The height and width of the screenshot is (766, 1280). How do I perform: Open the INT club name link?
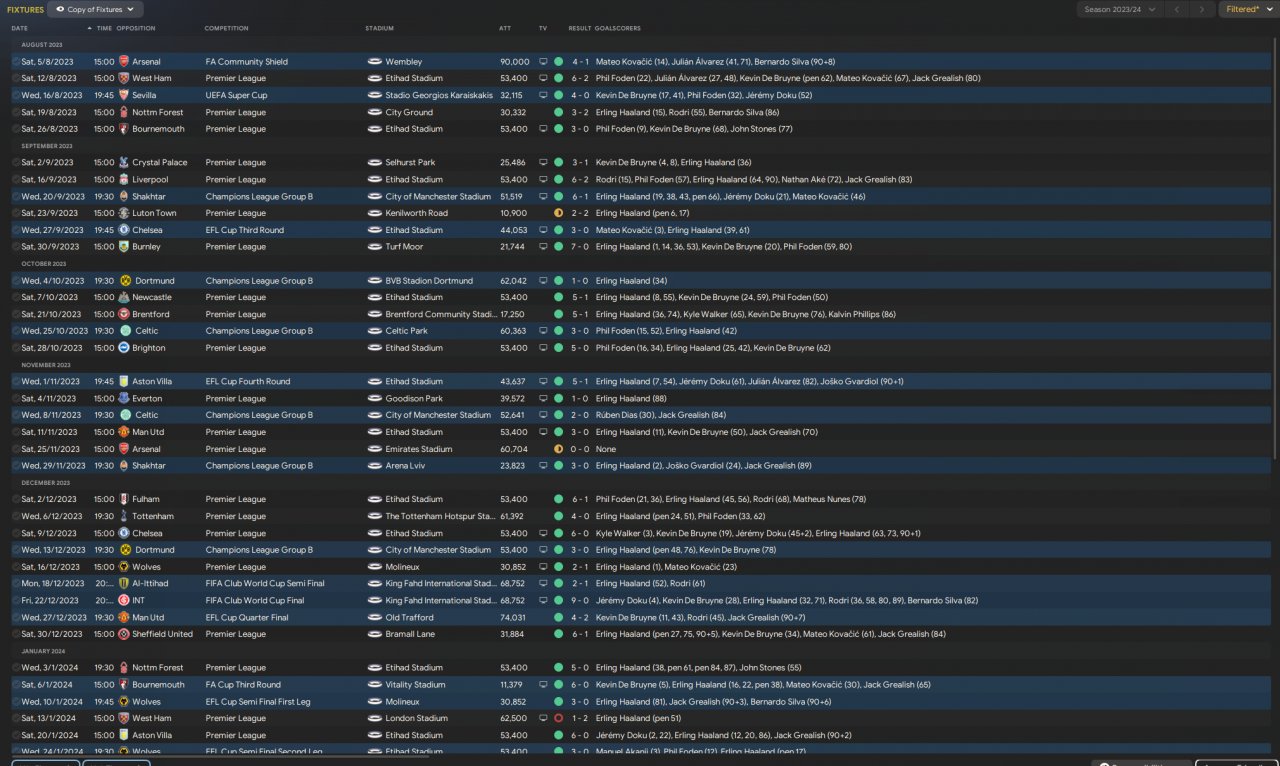pos(139,600)
